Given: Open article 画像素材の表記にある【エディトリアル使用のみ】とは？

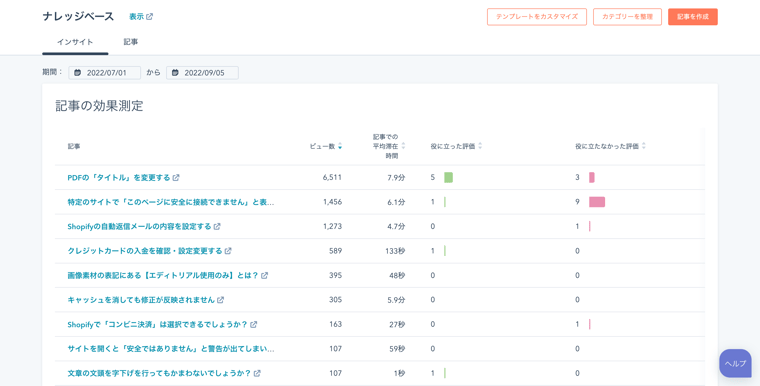Looking at the screenshot, I should (x=163, y=275).
